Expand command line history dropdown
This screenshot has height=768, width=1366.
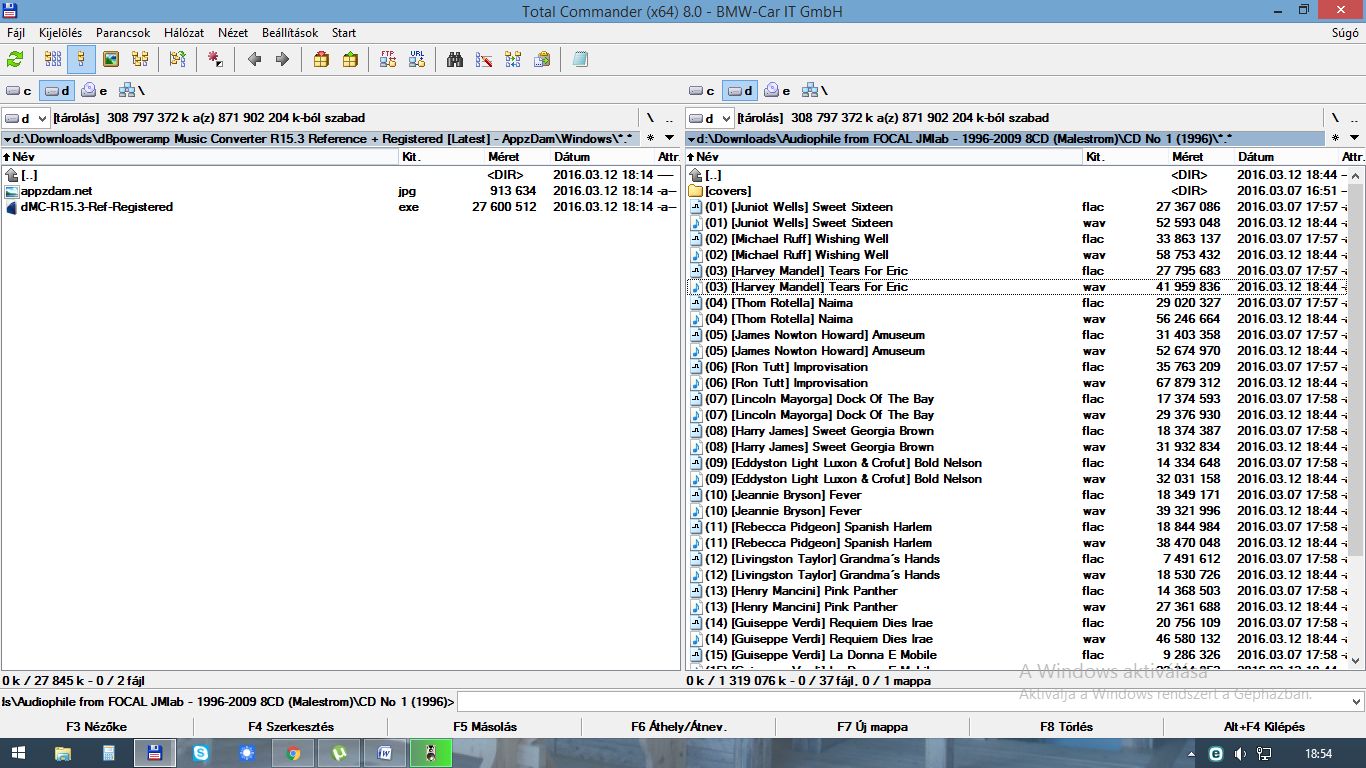click(x=1355, y=702)
